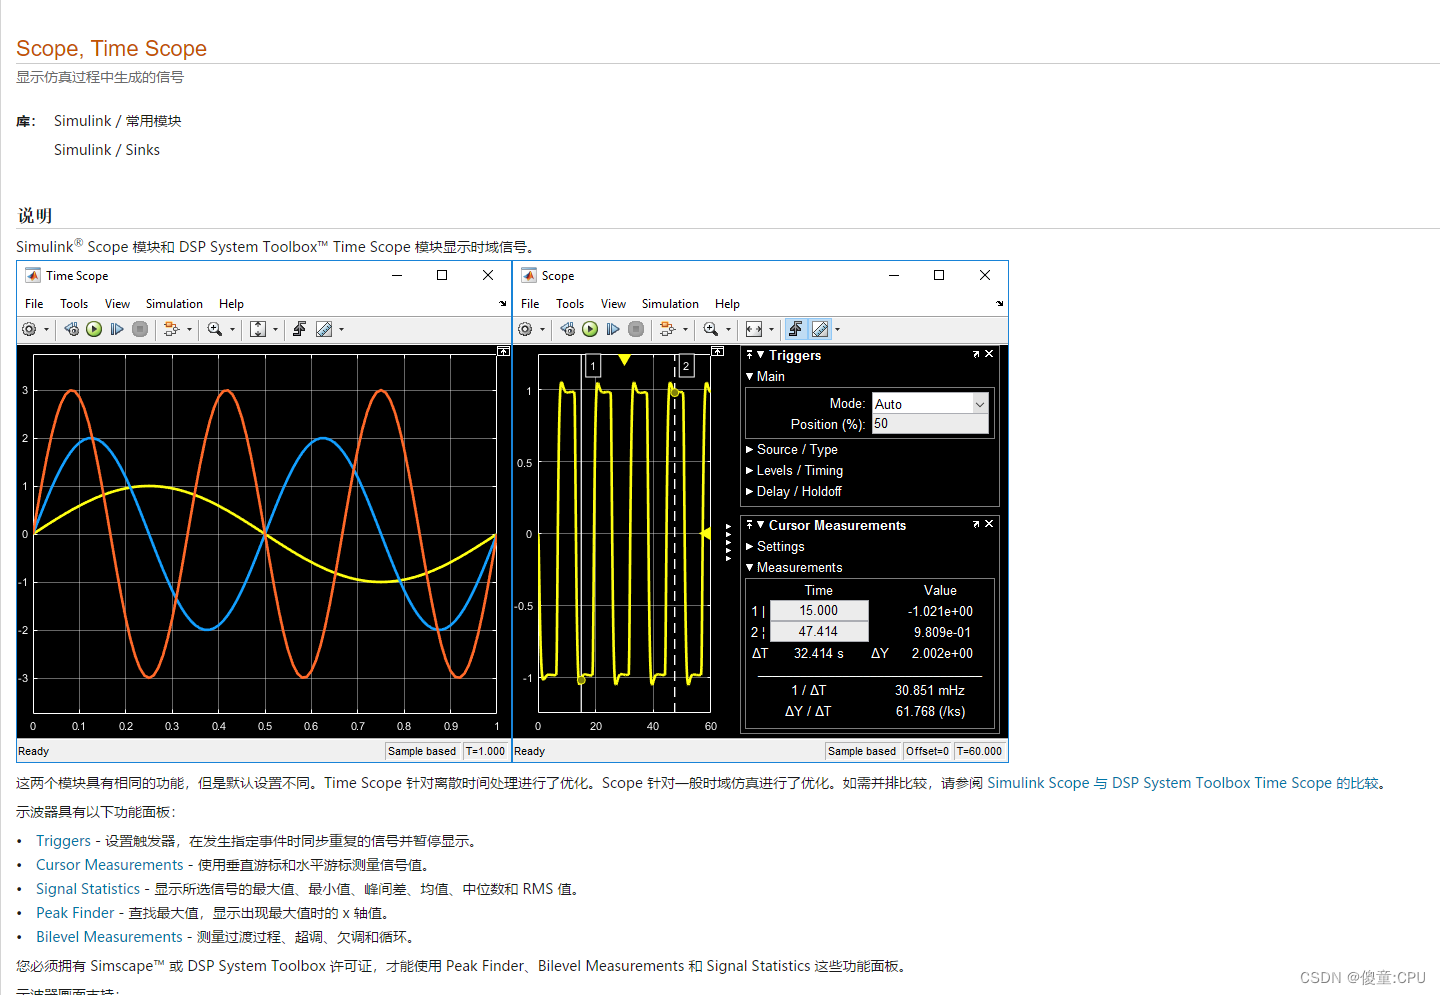The height and width of the screenshot is (995, 1440).
Task: Open Configuration Properties gear in Time Scope window
Action: pyautogui.click(x=29, y=329)
